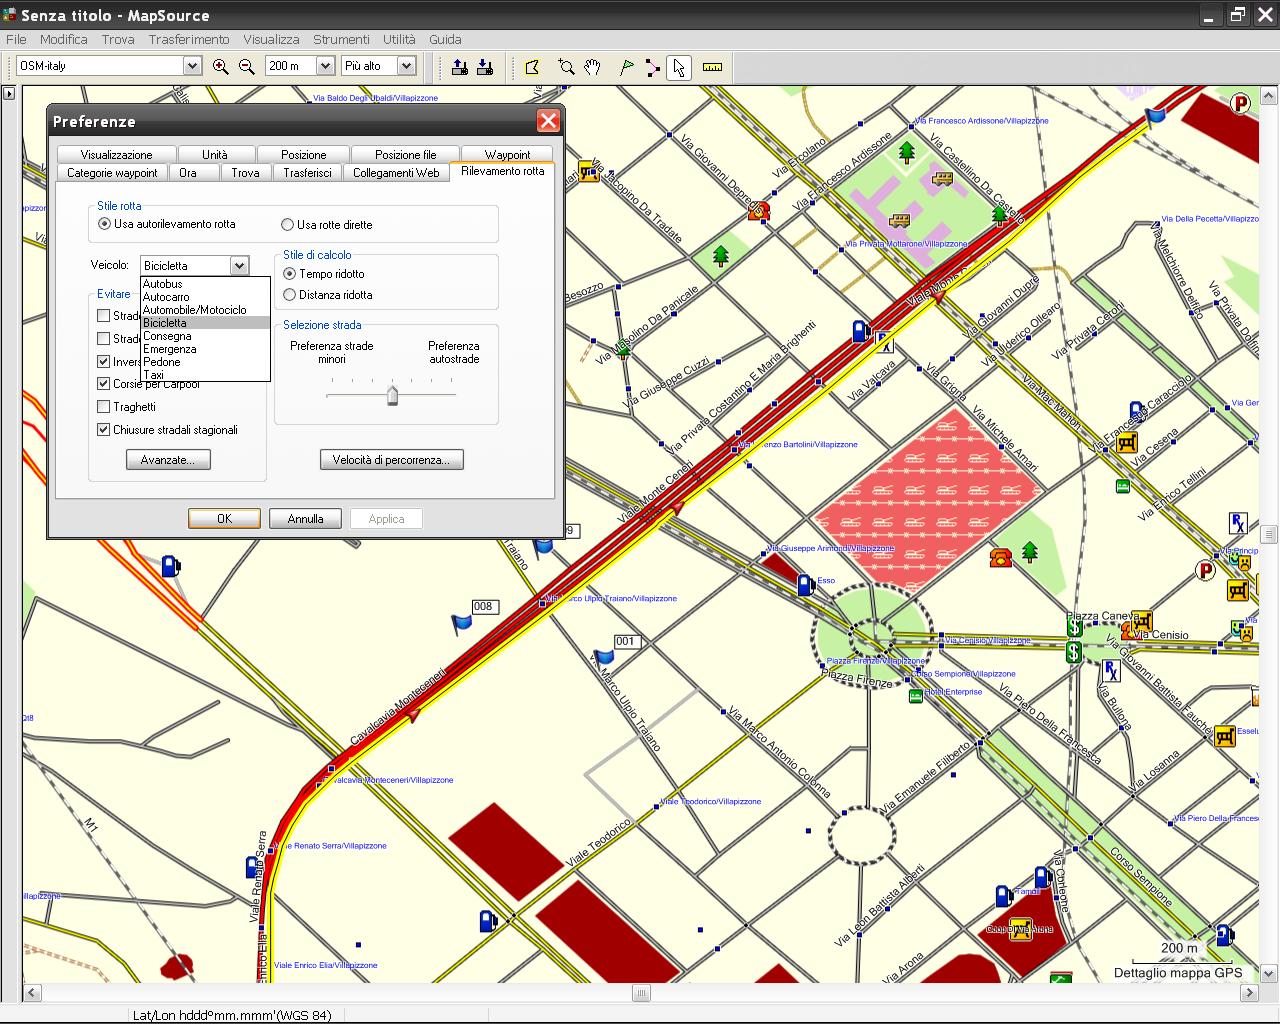Click the Velocità di percorrenza... button
1280x1024 pixels.
pos(391,460)
